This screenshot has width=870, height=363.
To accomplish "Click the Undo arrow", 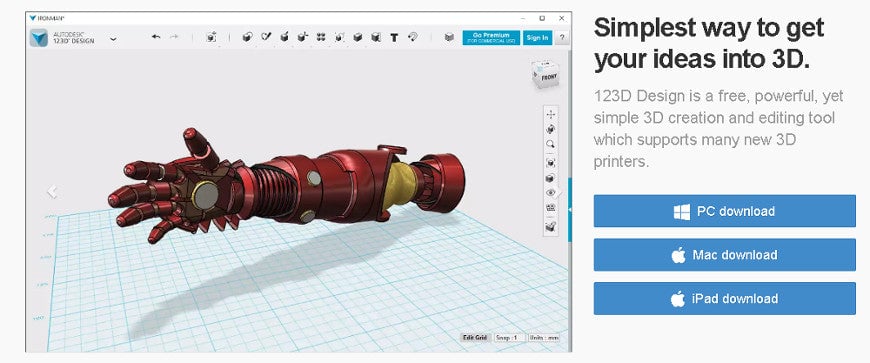I will click(156, 37).
